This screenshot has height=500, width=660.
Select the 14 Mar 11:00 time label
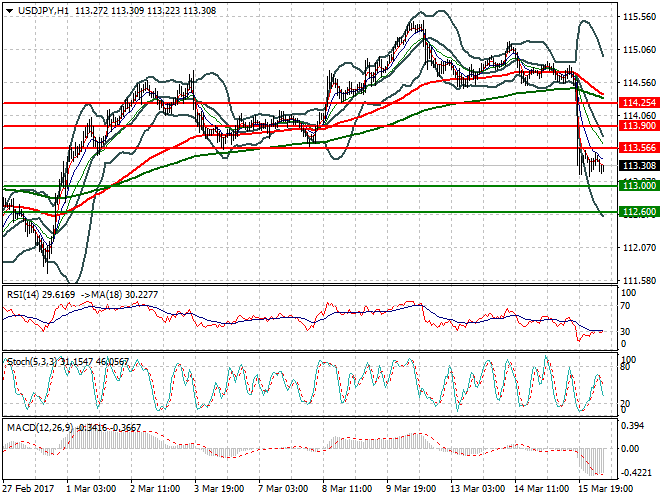542,489
